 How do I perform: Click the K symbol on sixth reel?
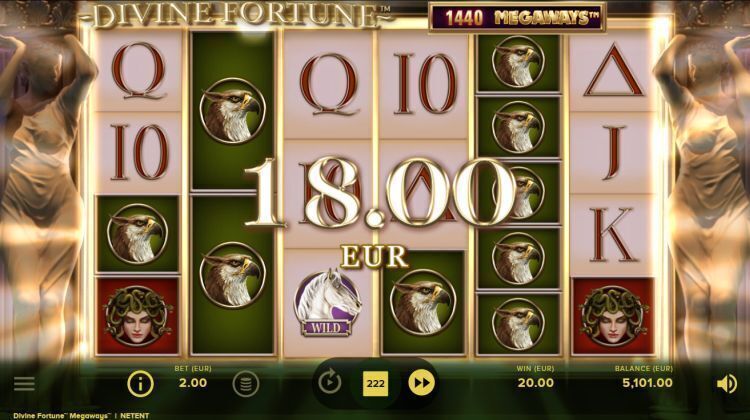[x=613, y=235]
